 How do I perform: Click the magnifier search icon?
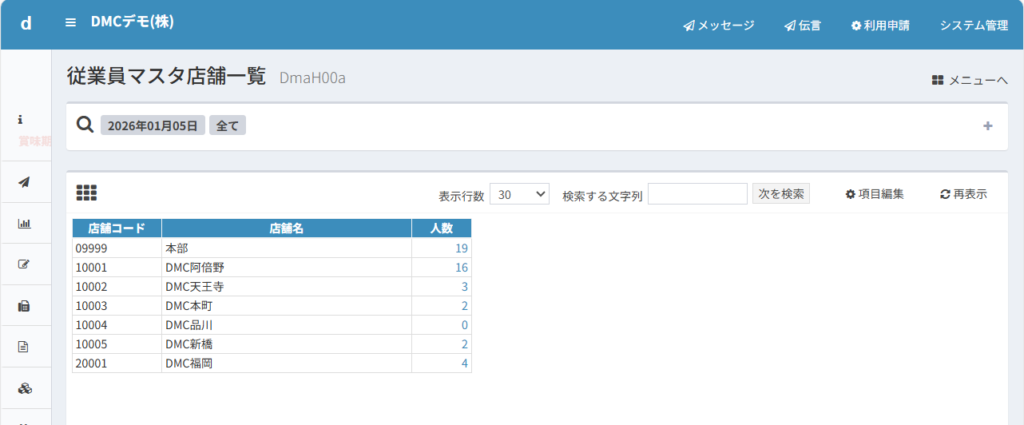click(x=85, y=125)
